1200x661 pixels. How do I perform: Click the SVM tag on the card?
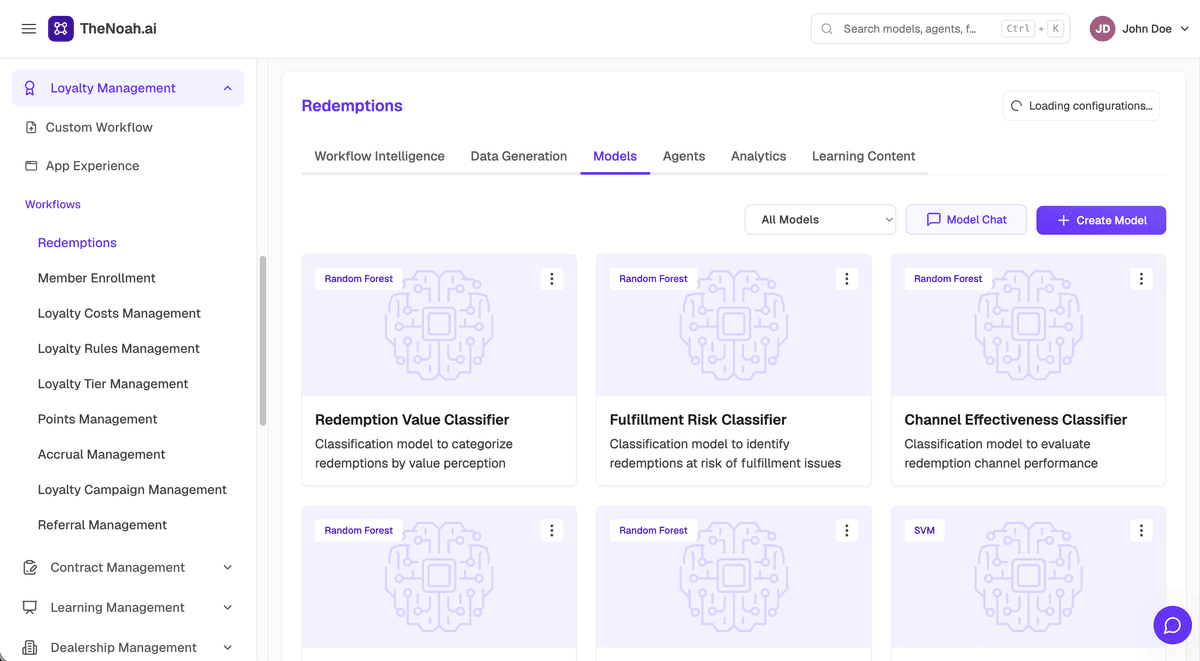(x=924, y=530)
